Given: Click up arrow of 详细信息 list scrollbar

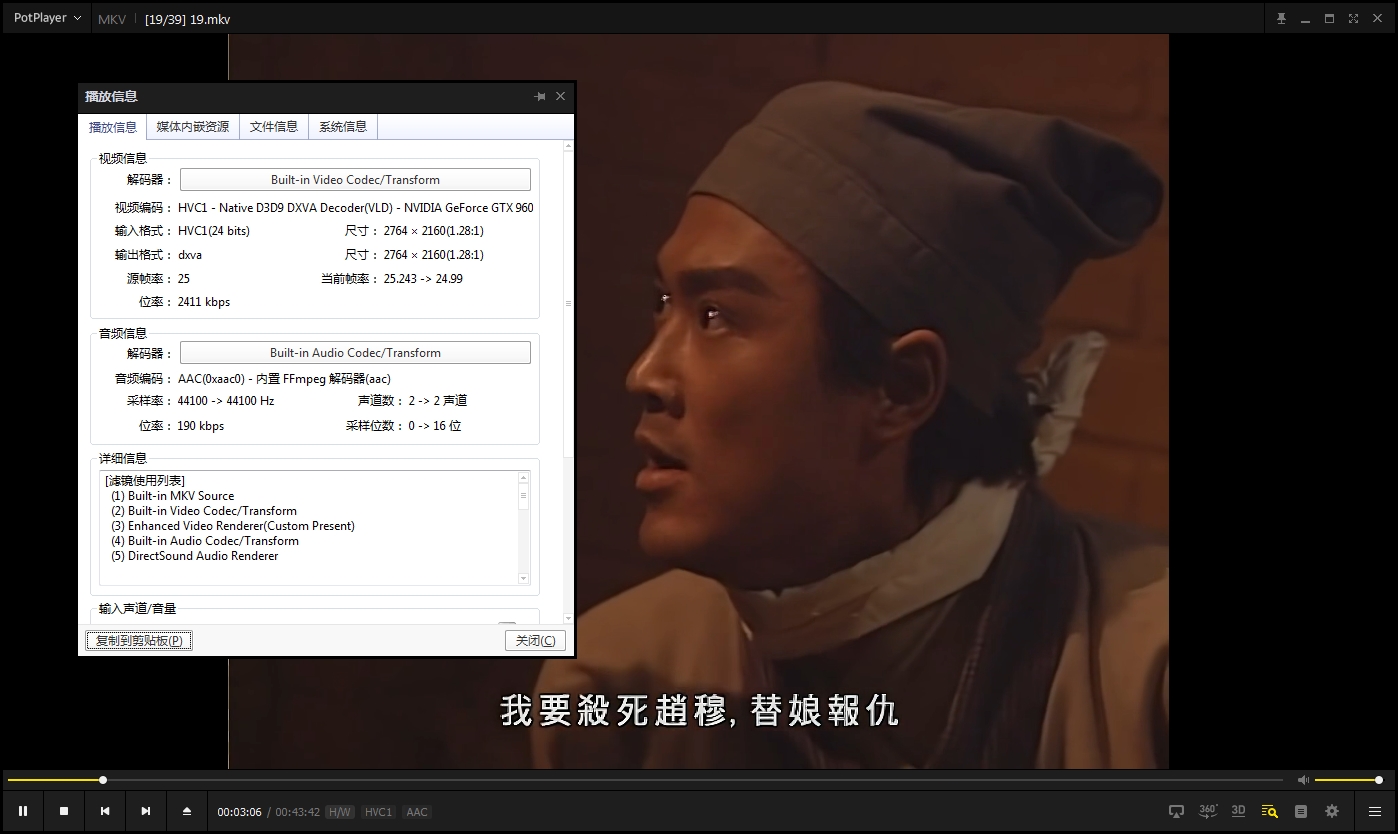Looking at the screenshot, I should click(523, 478).
